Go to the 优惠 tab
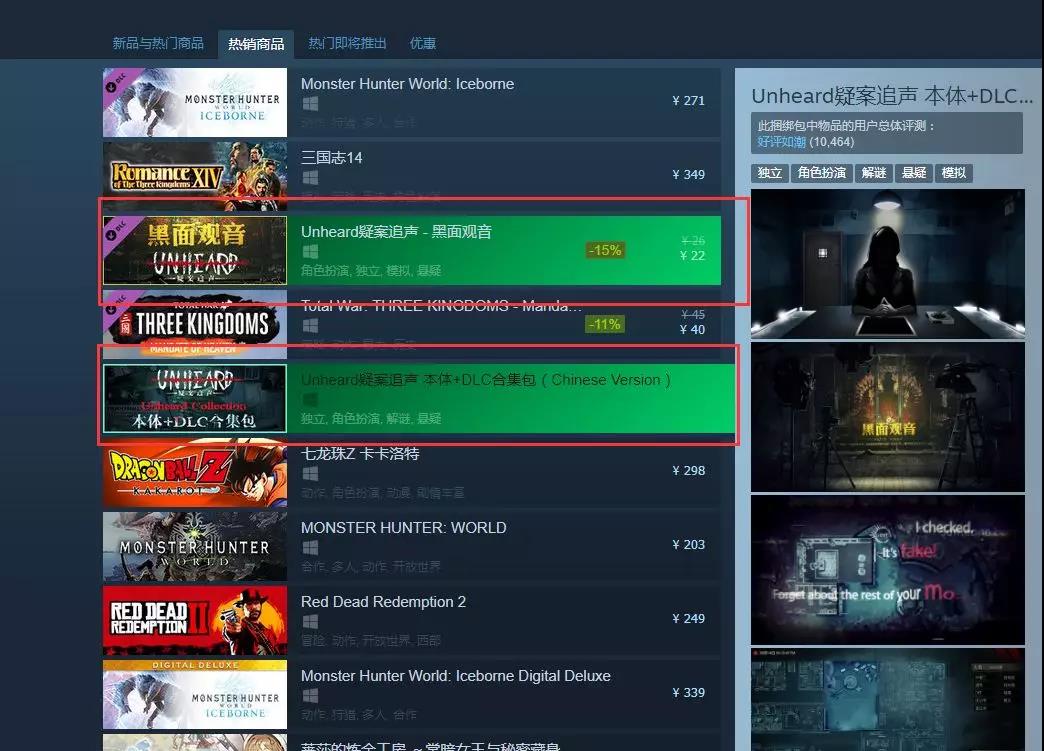Screen dimensions: 1044x751 (423, 43)
